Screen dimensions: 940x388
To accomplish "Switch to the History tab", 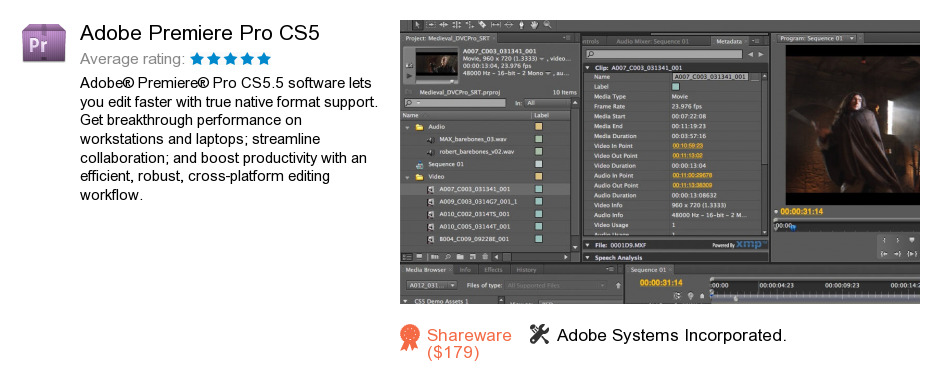I will point(526,270).
